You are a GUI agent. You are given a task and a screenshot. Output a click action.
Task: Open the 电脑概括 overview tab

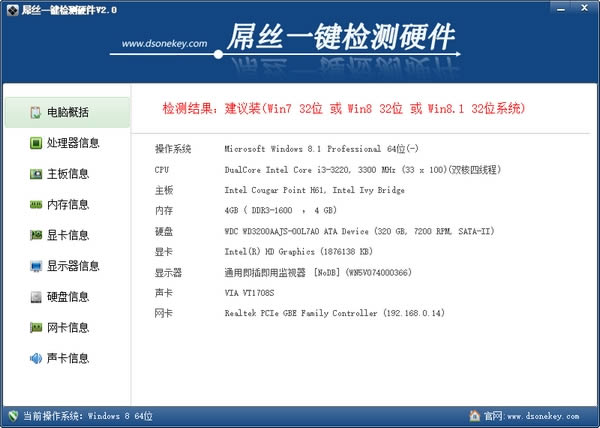pyautogui.click(x=67, y=112)
